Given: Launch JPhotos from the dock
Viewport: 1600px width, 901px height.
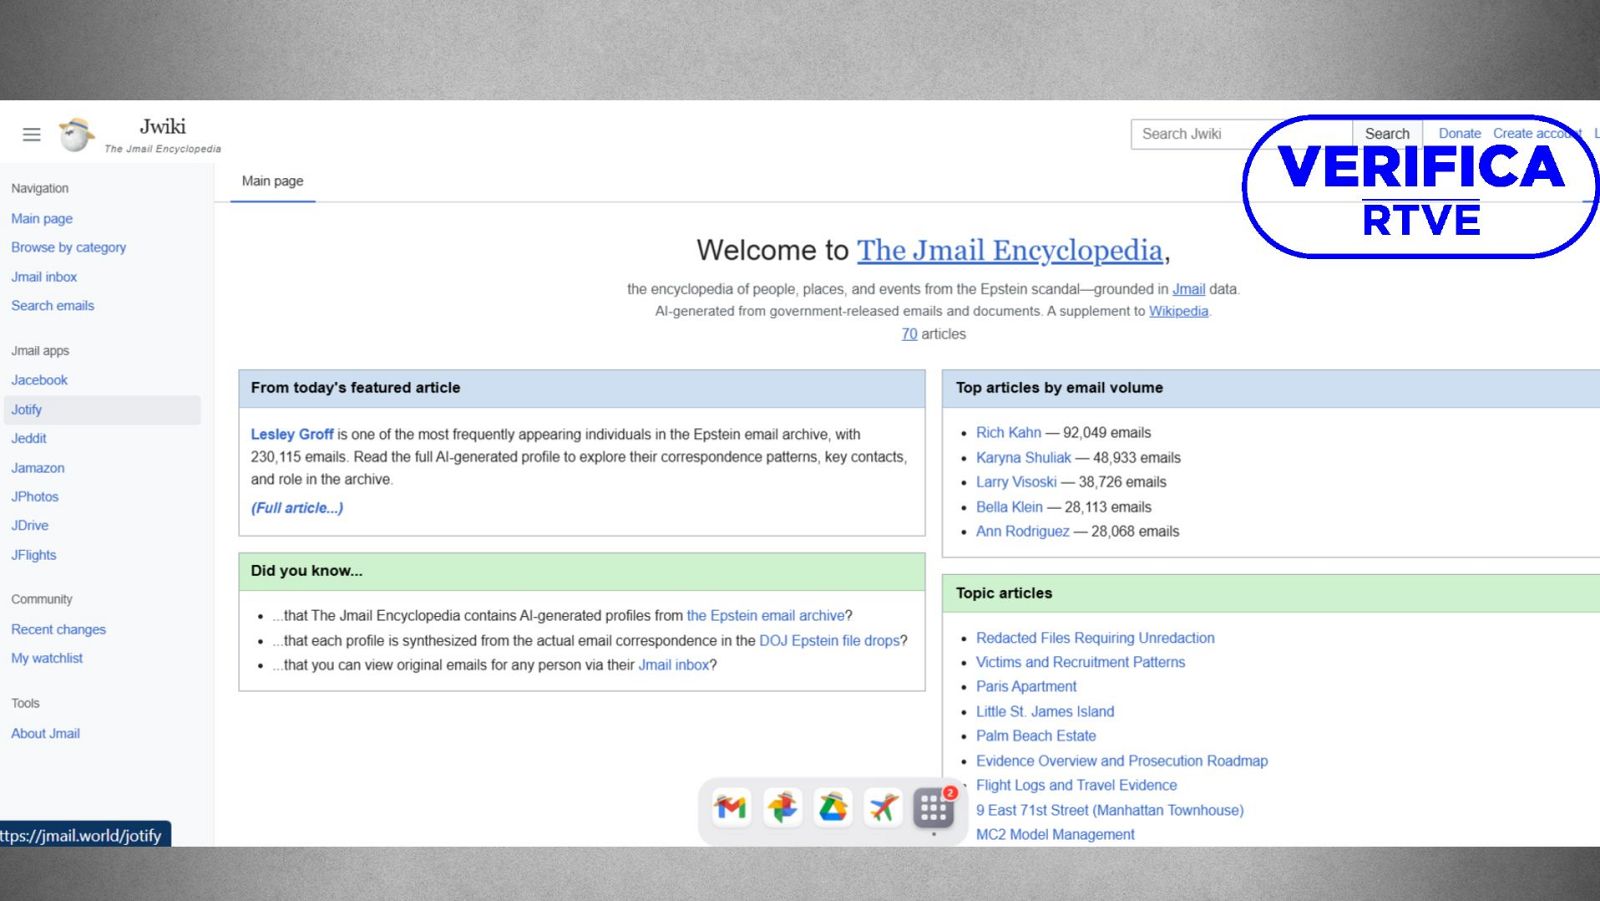Looking at the screenshot, I should [x=782, y=808].
